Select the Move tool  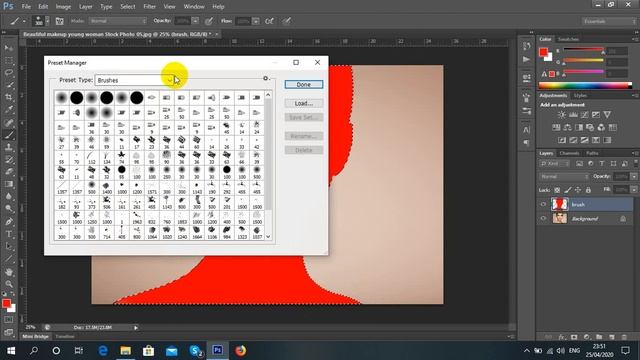tap(9, 48)
